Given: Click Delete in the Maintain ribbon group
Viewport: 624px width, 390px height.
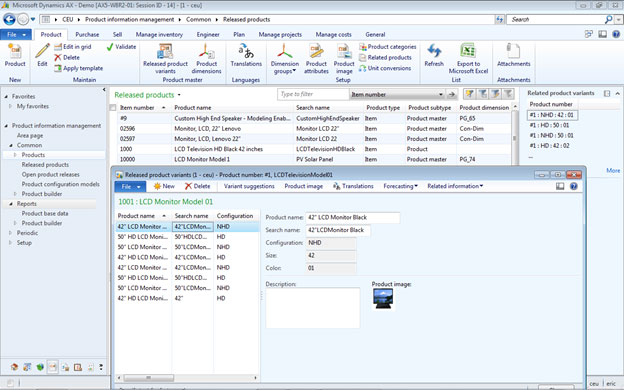Looking at the screenshot, I should (x=67, y=57).
